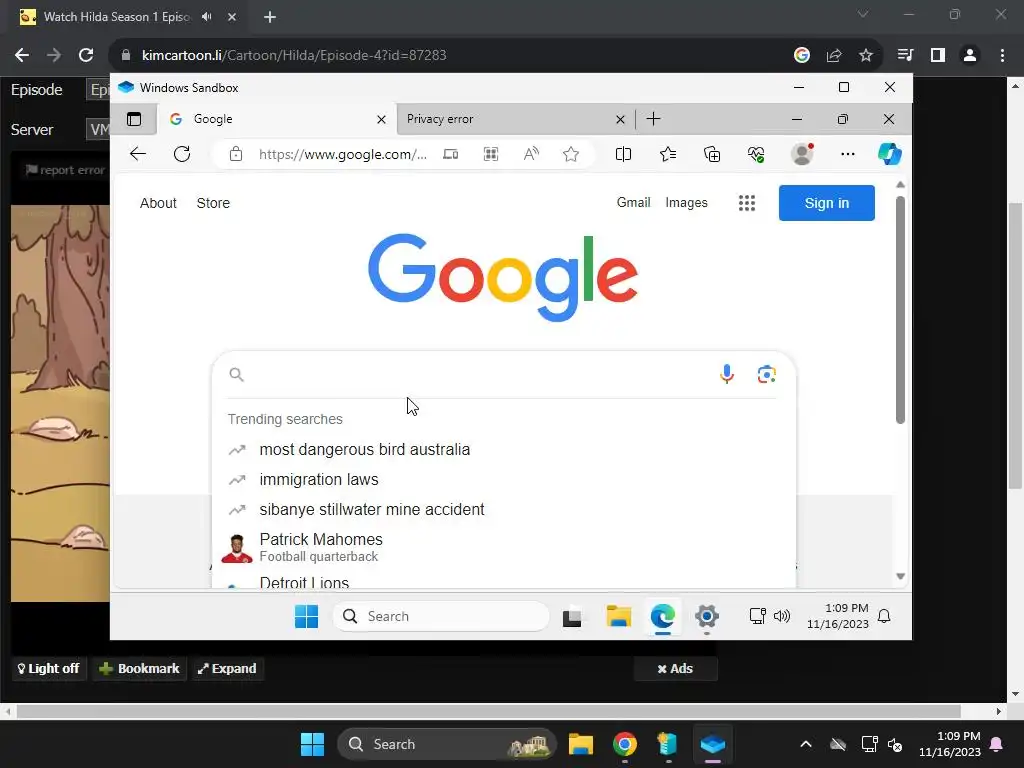The height and width of the screenshot is (768, 1024).
Task: Open Gmail link on Google
Action: coord(633,202)
